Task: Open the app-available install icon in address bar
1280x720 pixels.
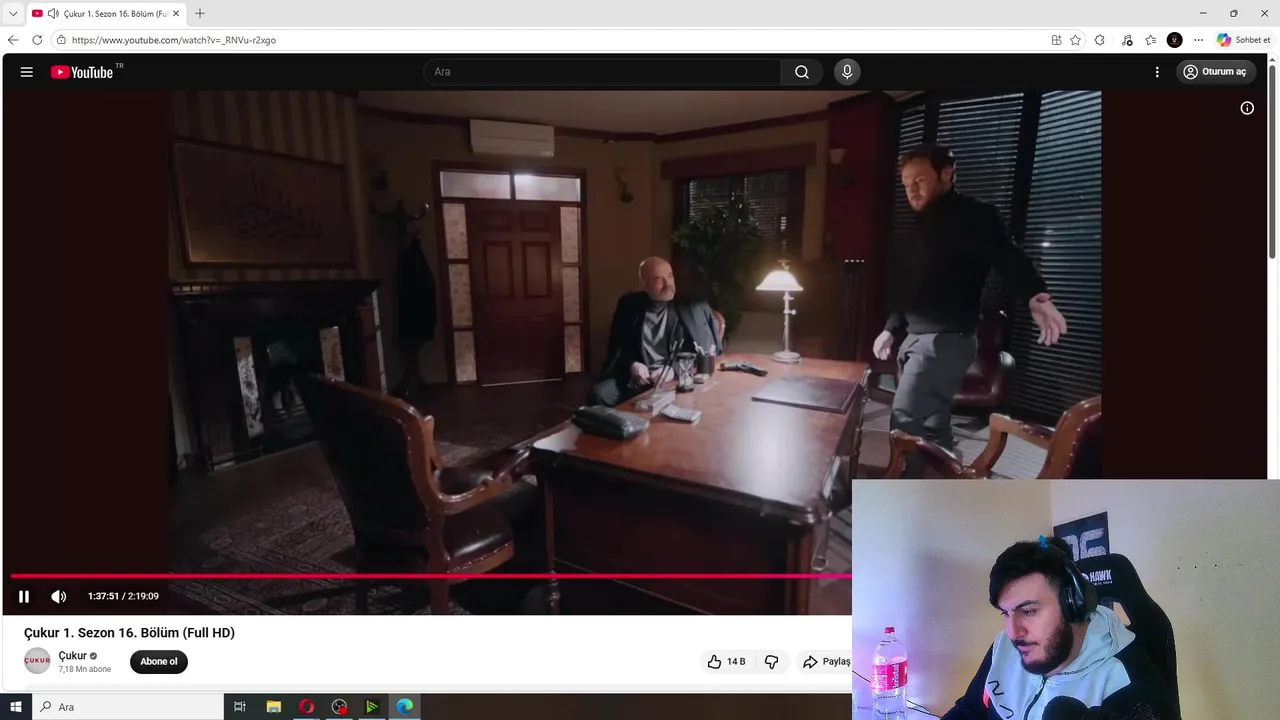Action: (1056, 40)
